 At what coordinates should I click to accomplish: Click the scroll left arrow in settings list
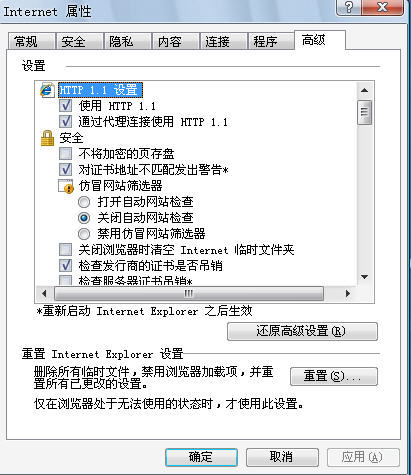44,294
